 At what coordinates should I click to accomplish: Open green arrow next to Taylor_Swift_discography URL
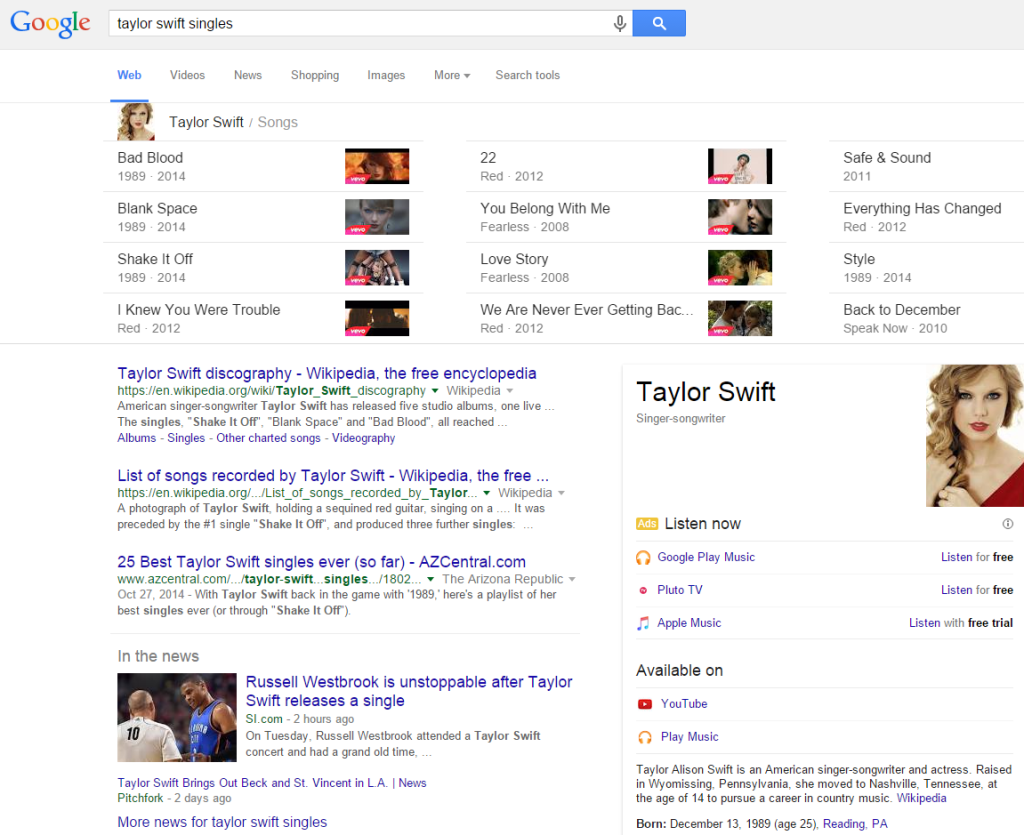[435, 391]
